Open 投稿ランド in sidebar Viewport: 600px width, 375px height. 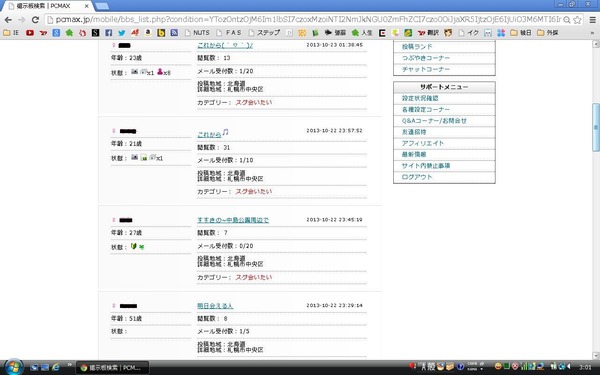[417, 47]
